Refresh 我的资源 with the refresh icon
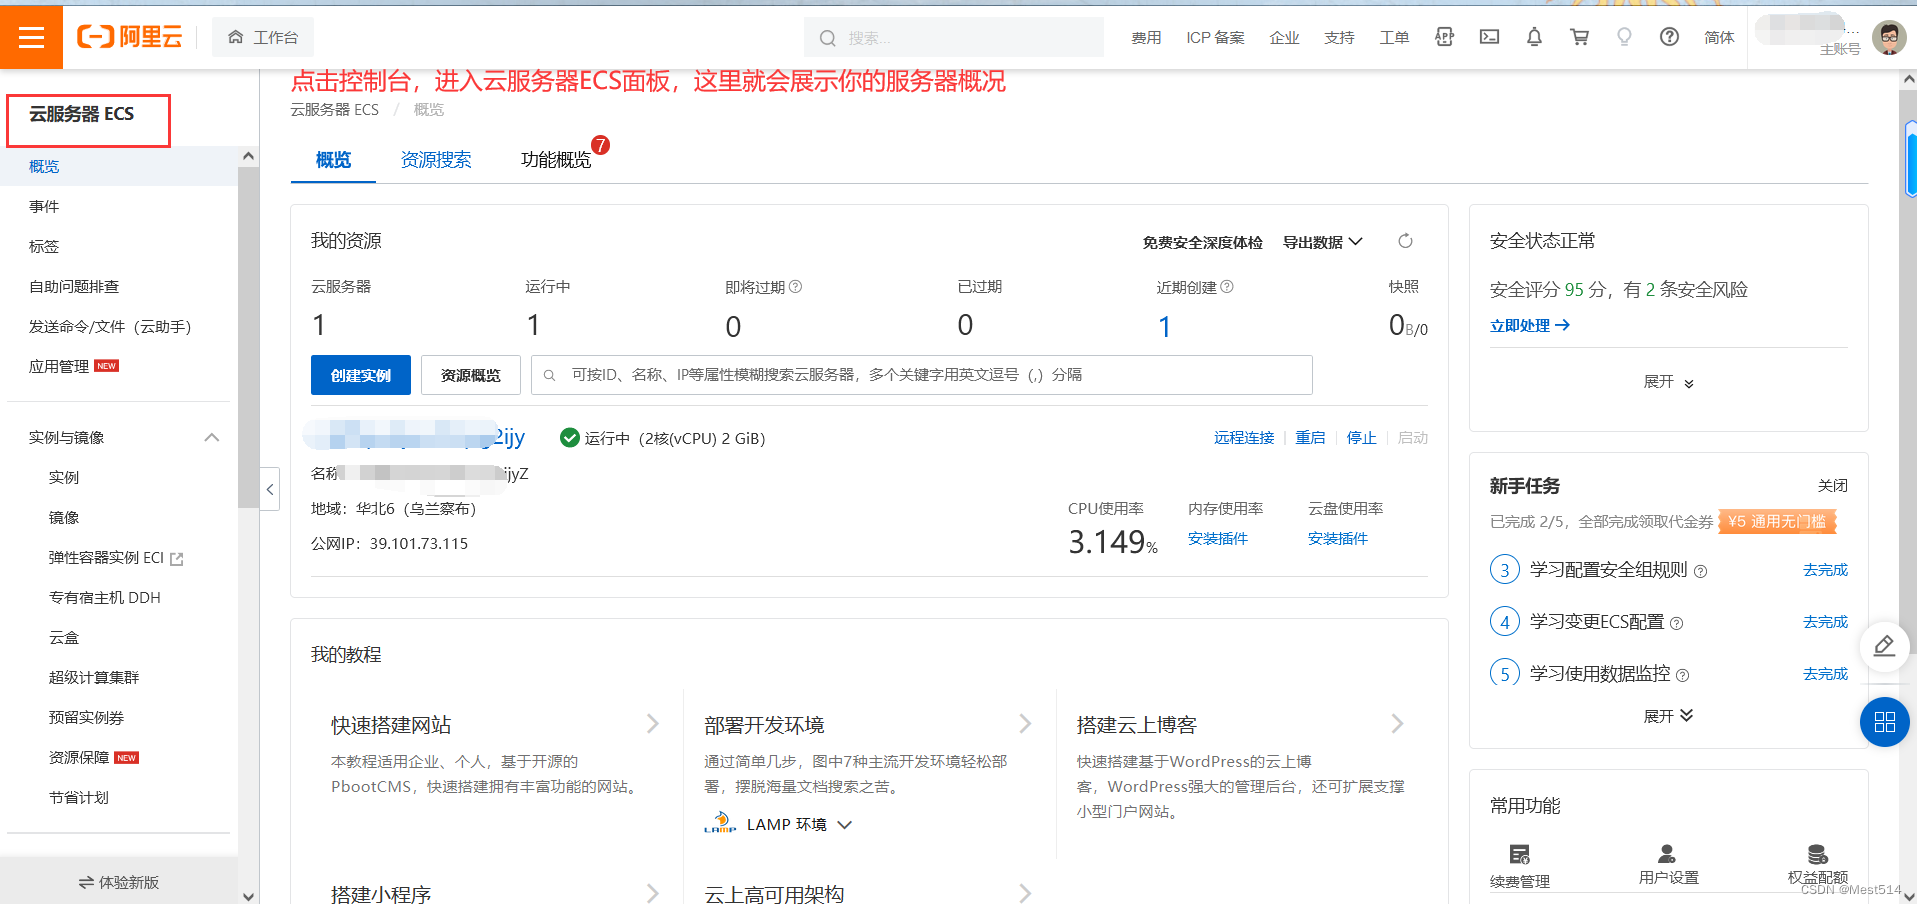The image size is (1917, 904). (1405, 241)
